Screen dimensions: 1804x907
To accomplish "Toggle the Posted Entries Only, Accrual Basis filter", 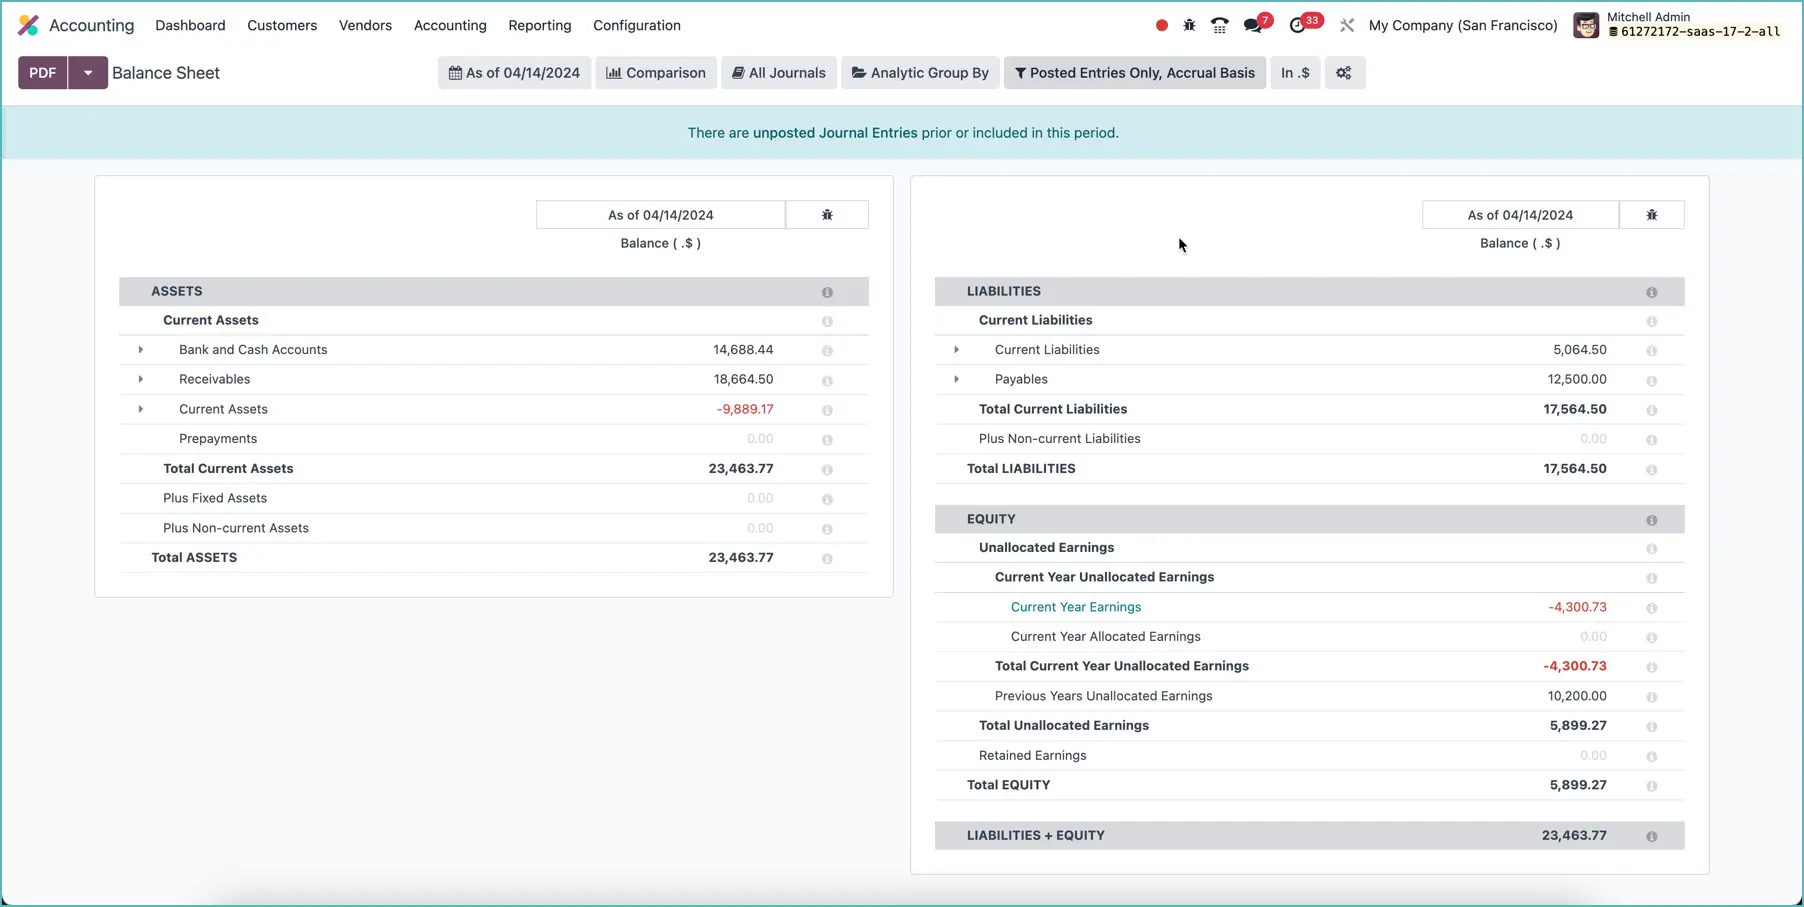I will (1134, 72).
